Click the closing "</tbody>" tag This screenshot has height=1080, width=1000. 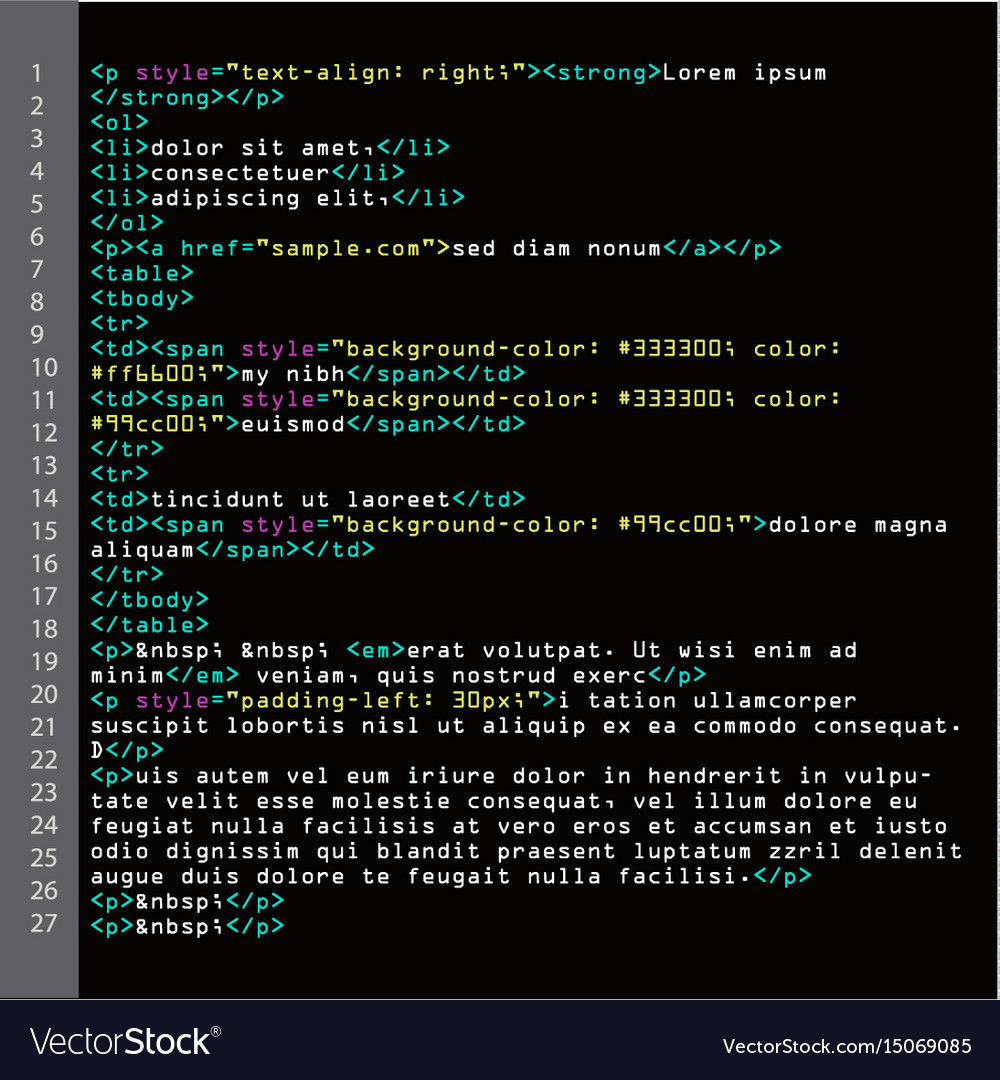[149, 600]
